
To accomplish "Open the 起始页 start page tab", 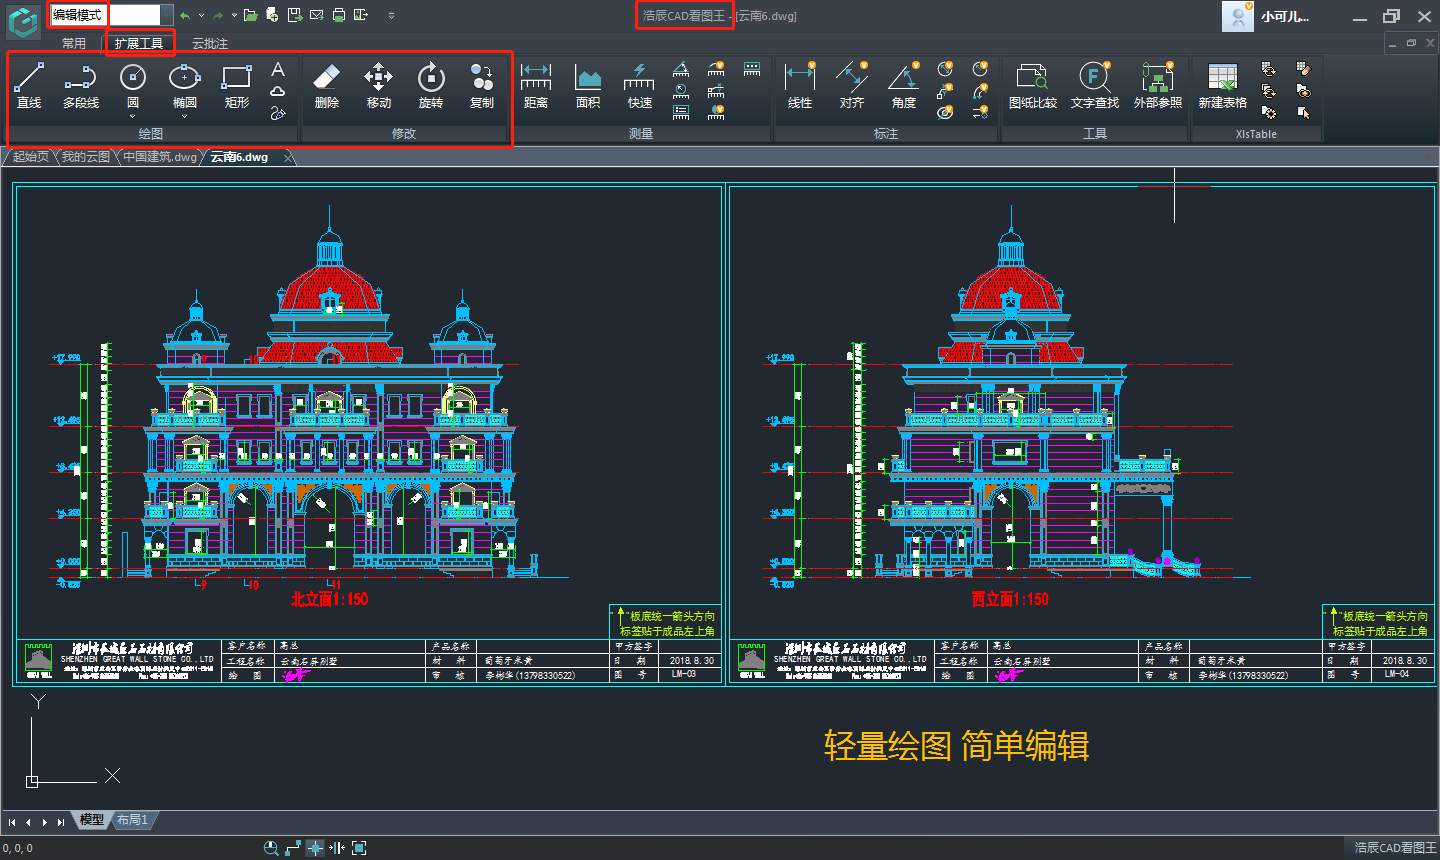I will 28,156.
